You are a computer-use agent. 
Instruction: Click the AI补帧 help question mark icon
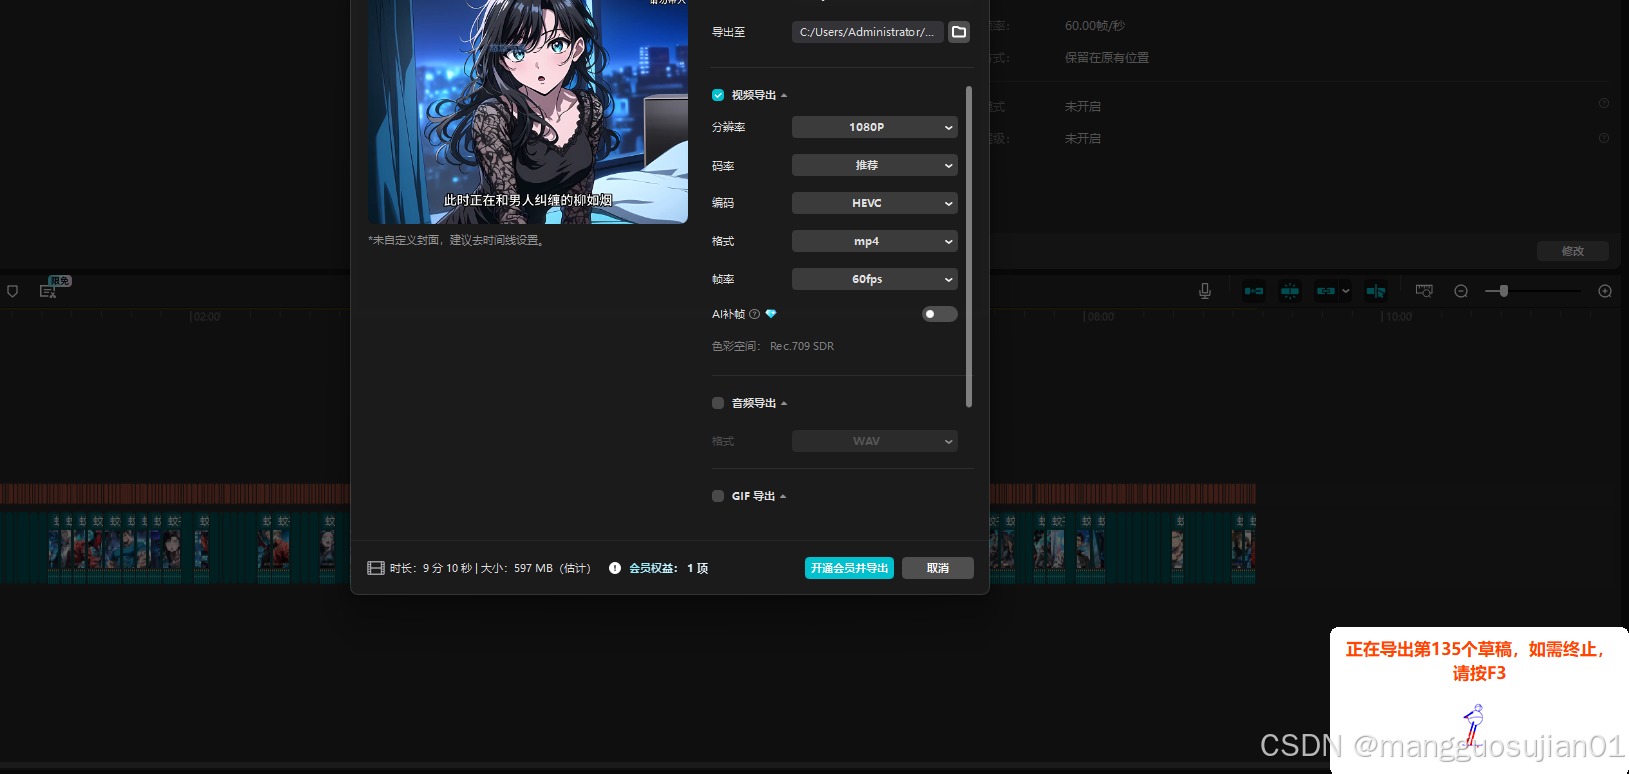pos(755,314)
